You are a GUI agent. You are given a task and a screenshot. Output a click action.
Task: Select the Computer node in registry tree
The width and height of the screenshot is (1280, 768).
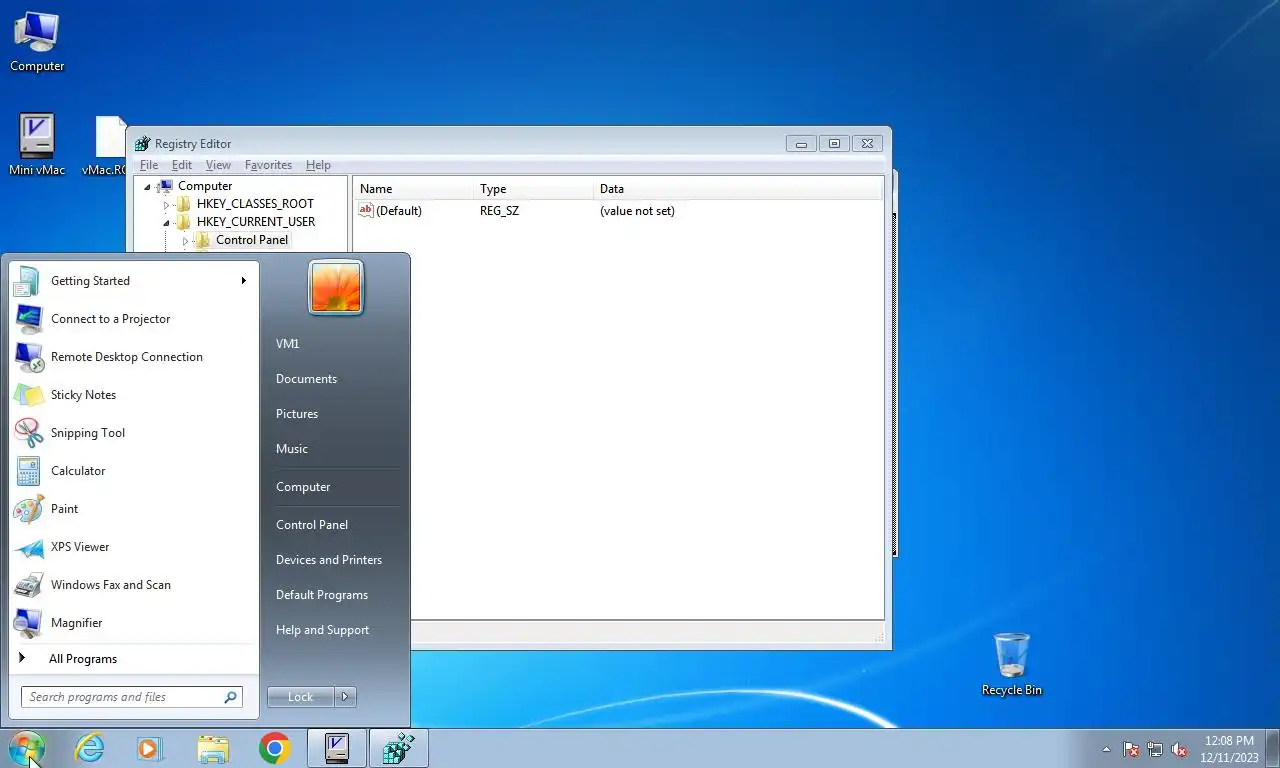click(205, 186)
